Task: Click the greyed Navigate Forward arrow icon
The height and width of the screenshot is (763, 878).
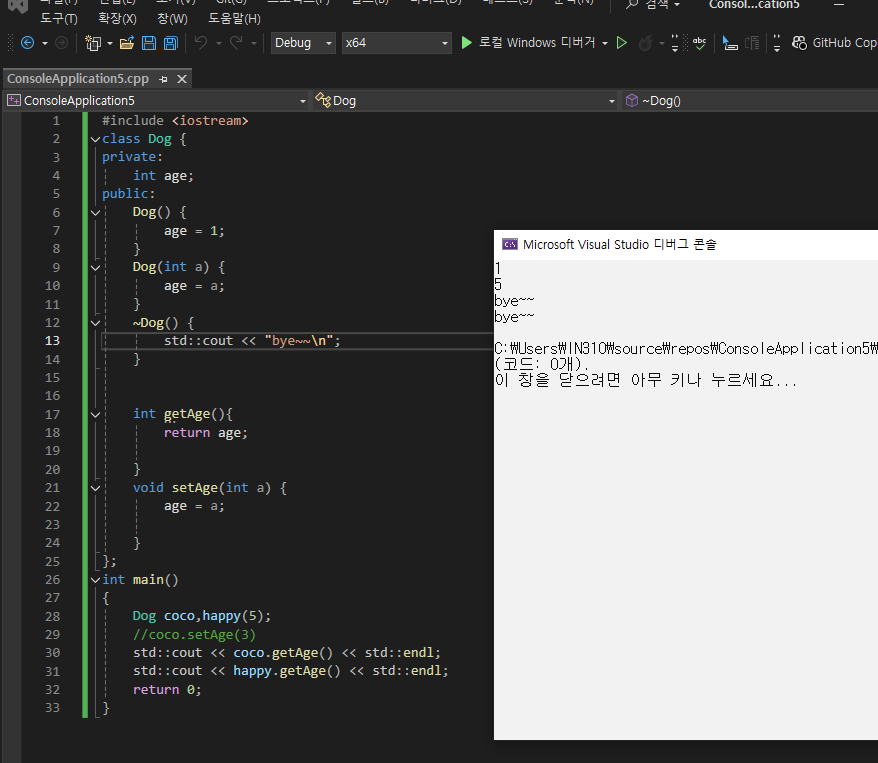Action: 61,43
